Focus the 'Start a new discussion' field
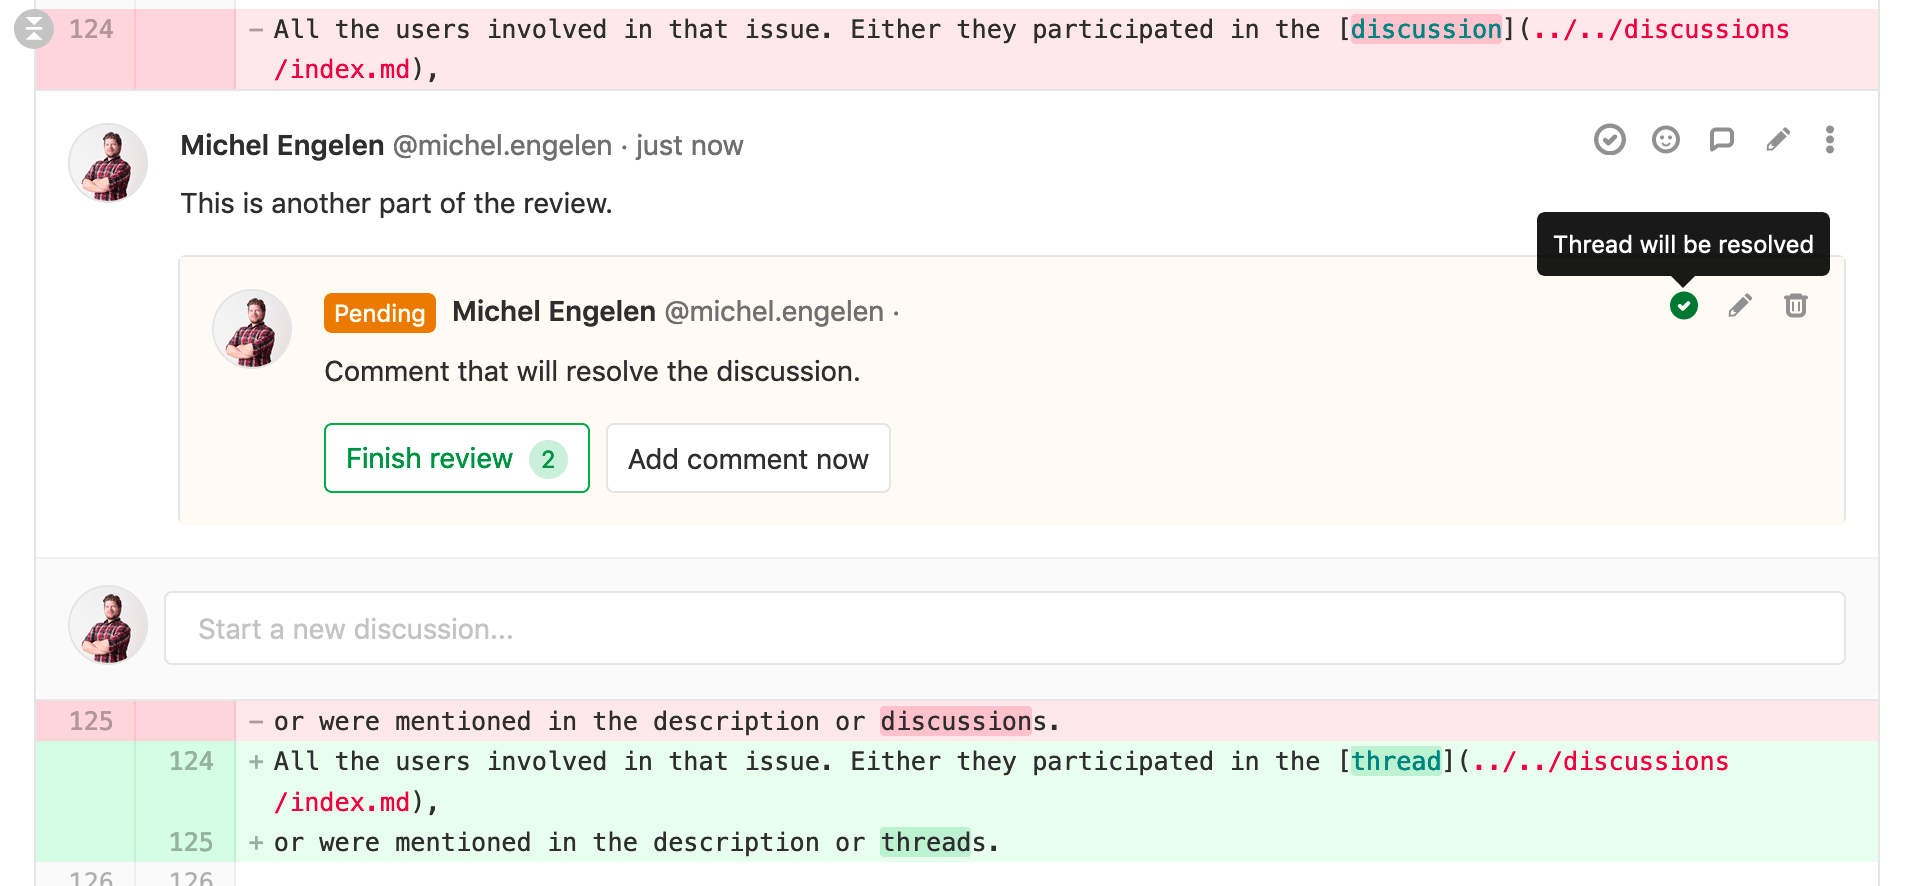Image resolution: width=1906 pixels, height=886 pixels. pyautogui.click(x=1004, y=629)
